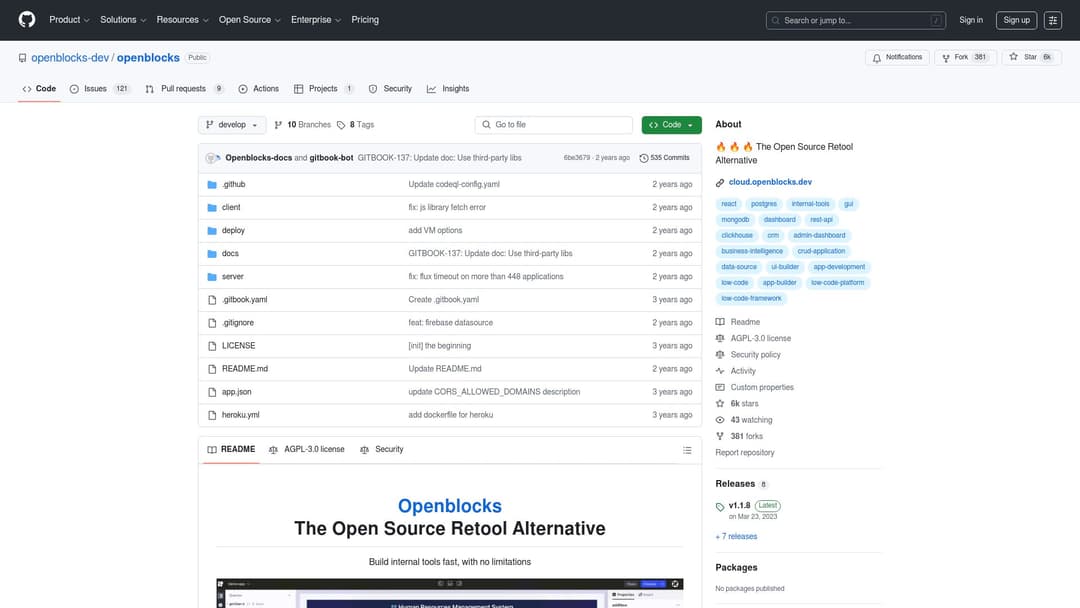Click the Go to file input
Viewport: 1080px width, 608px height.
coord(554,125)
